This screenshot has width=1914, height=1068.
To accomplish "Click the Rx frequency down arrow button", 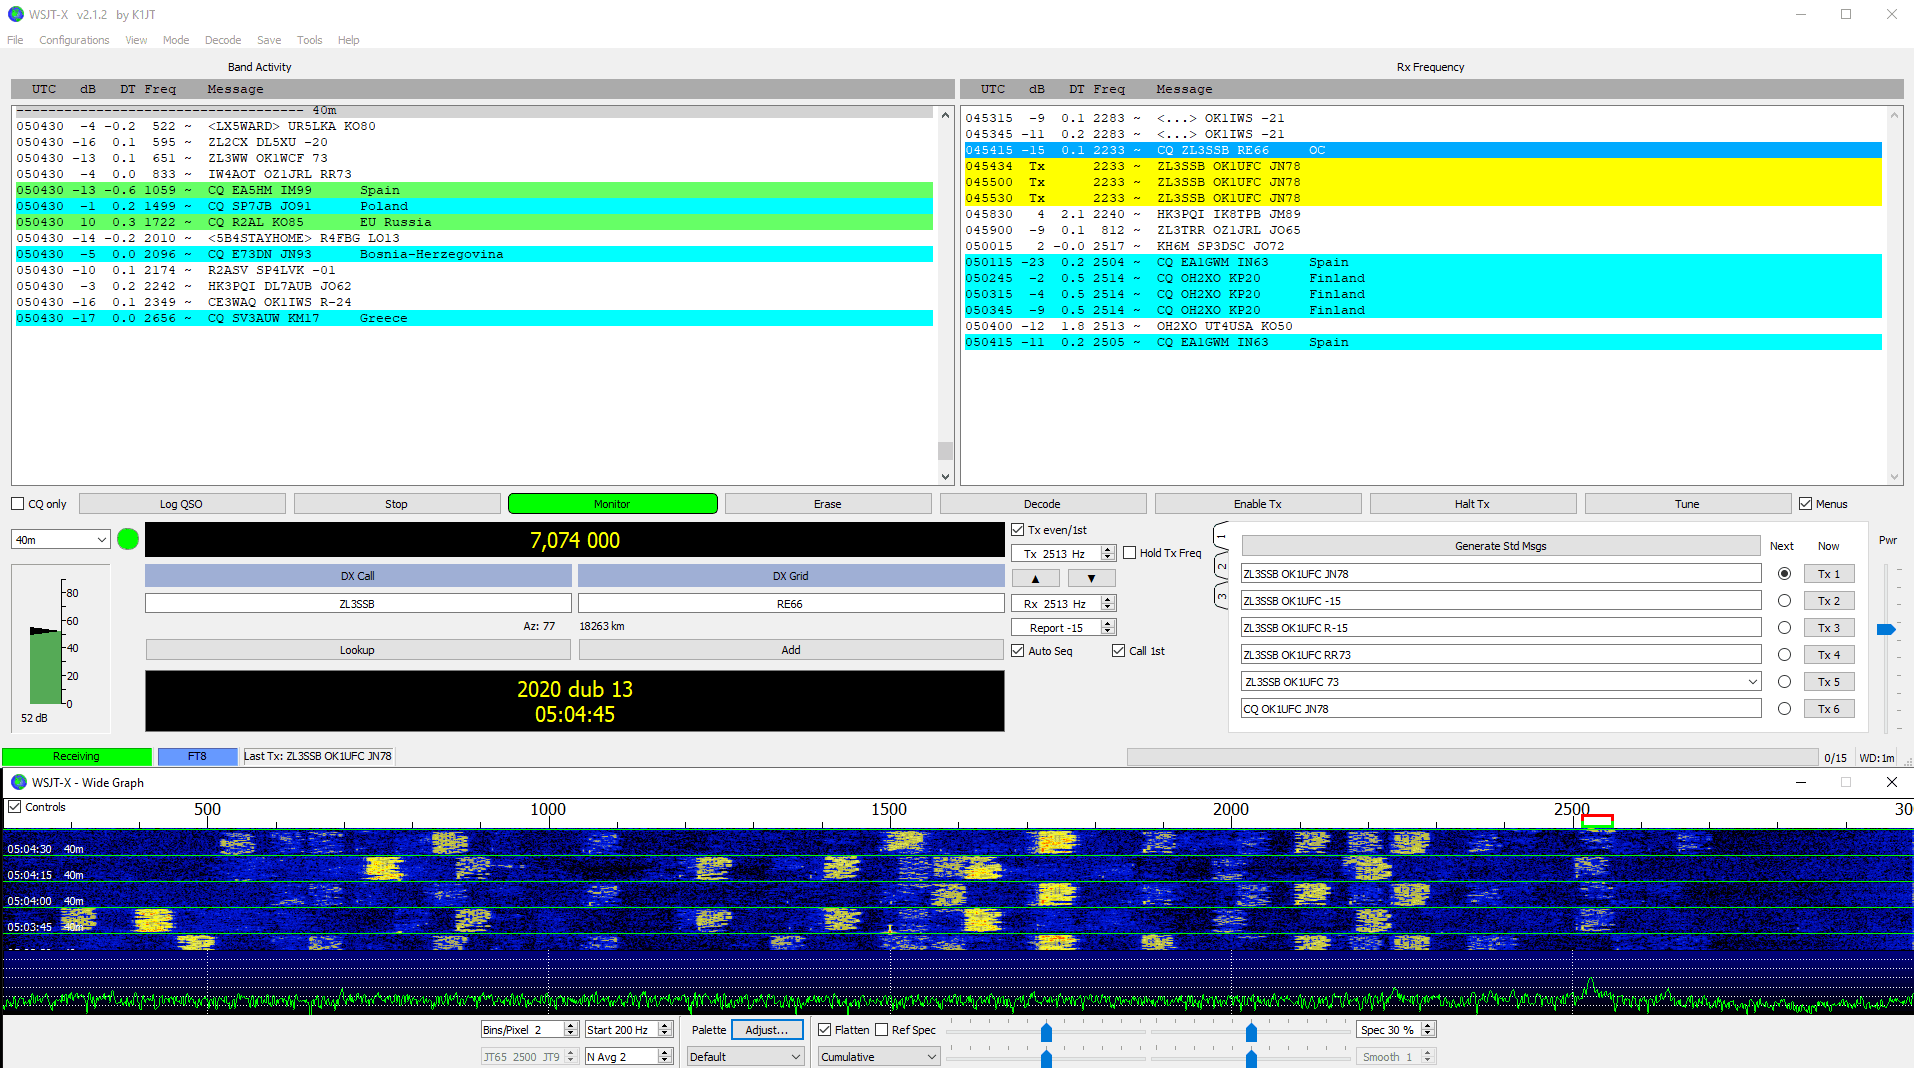I will click(1091, 578).
